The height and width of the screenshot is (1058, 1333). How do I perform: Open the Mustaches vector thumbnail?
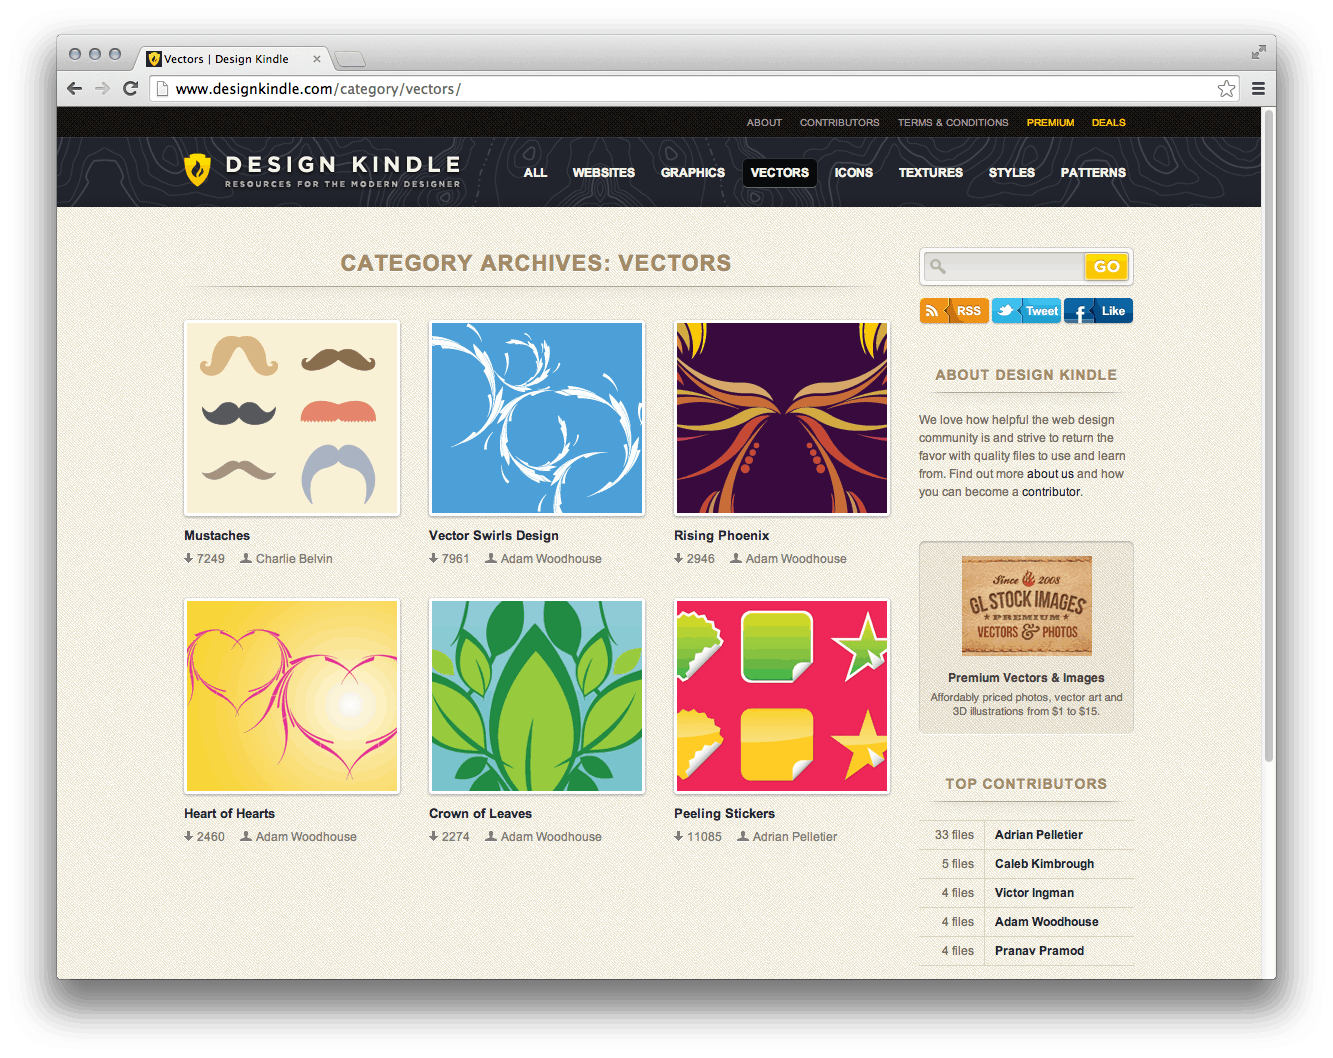(292, 418)
